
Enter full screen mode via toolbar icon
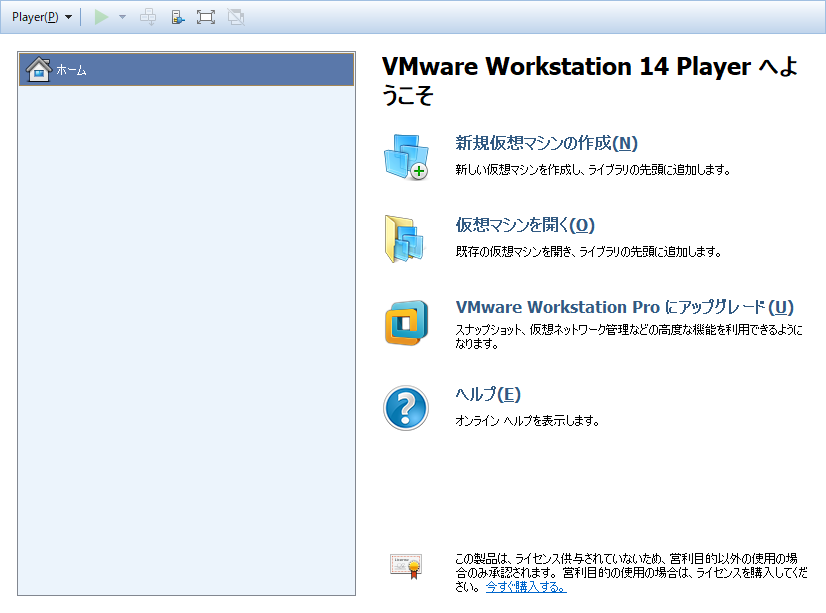point(205,17)
